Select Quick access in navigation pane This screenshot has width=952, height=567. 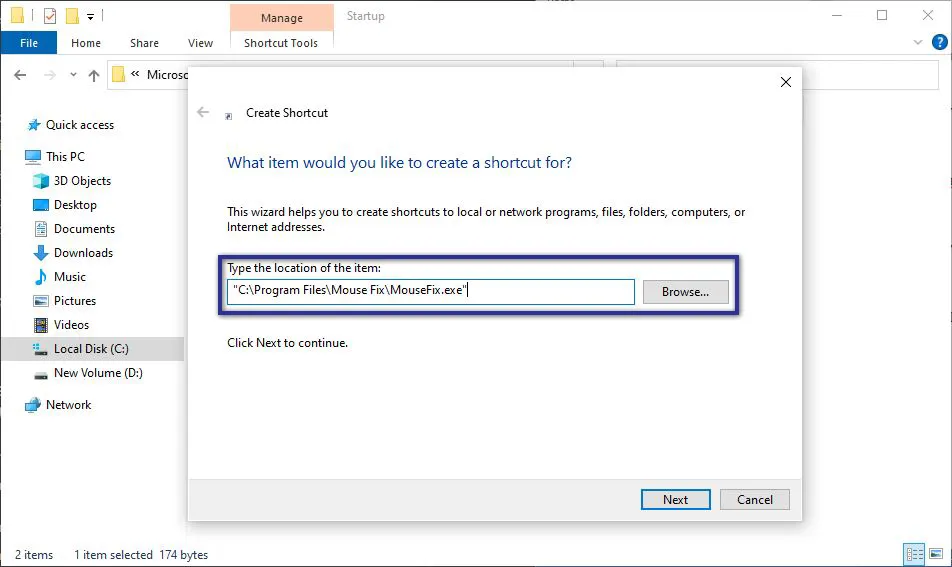coord(80,125)
